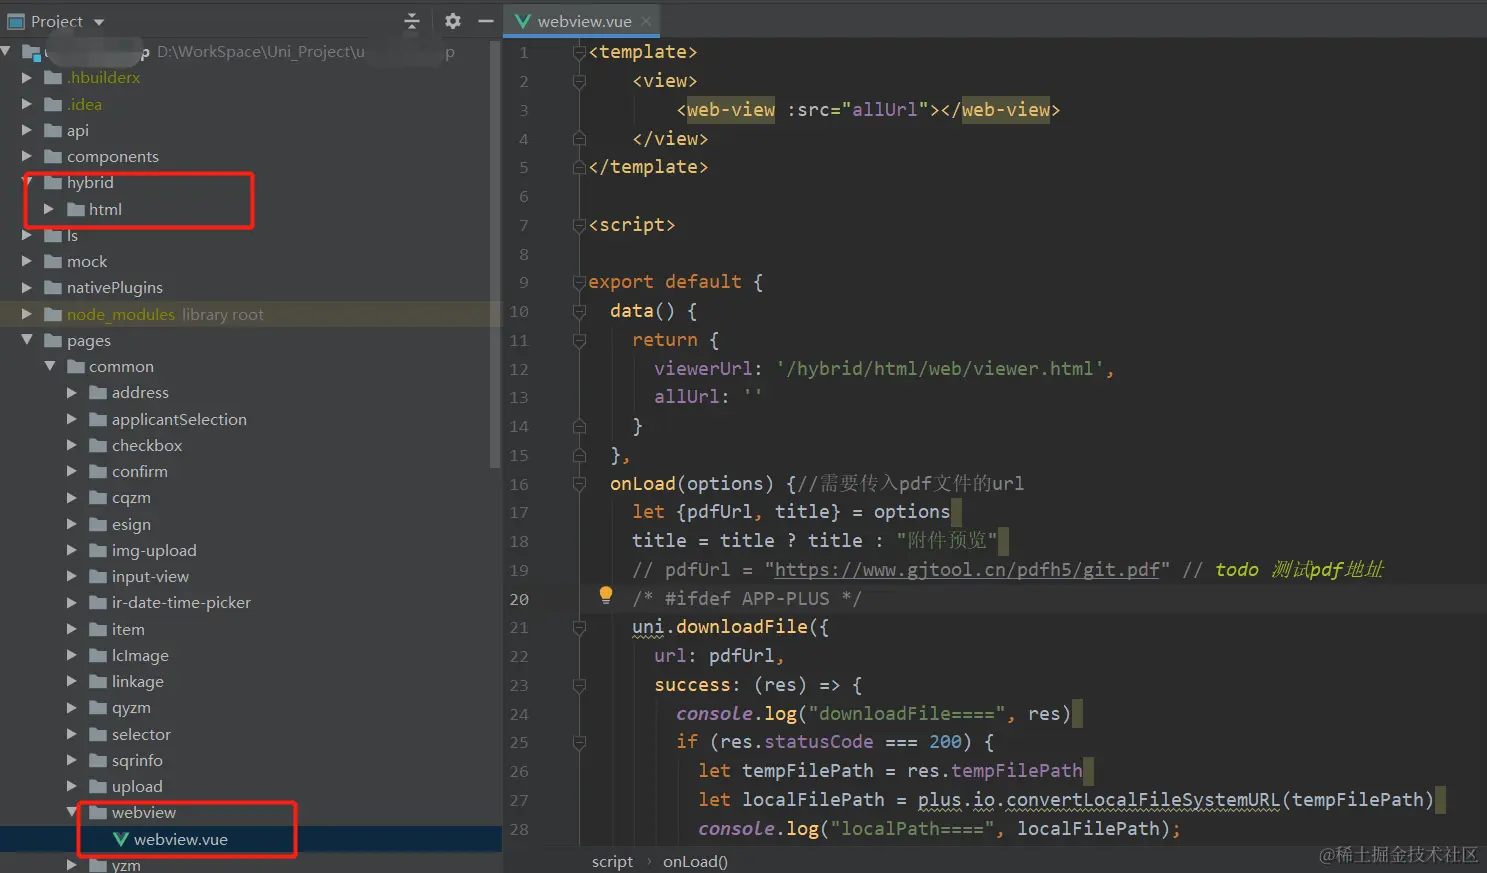Fold the template block at line 1
1487x873 pixels.
tap(579, 52)
